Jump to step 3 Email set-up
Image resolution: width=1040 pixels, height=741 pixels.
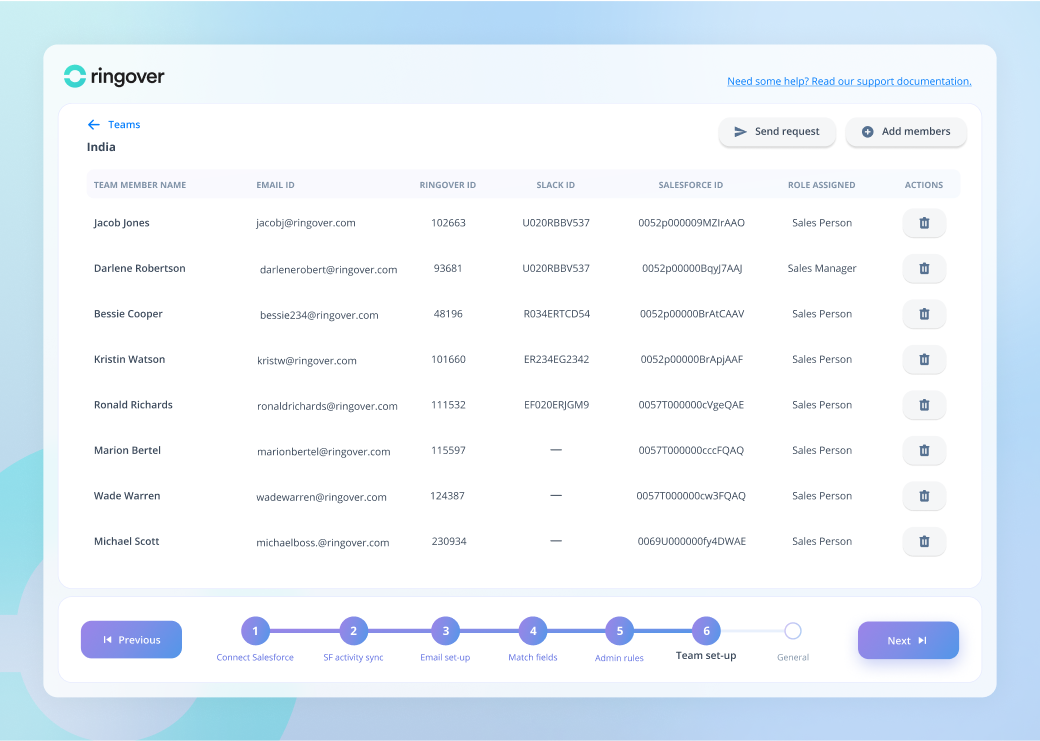pos(446,631)
